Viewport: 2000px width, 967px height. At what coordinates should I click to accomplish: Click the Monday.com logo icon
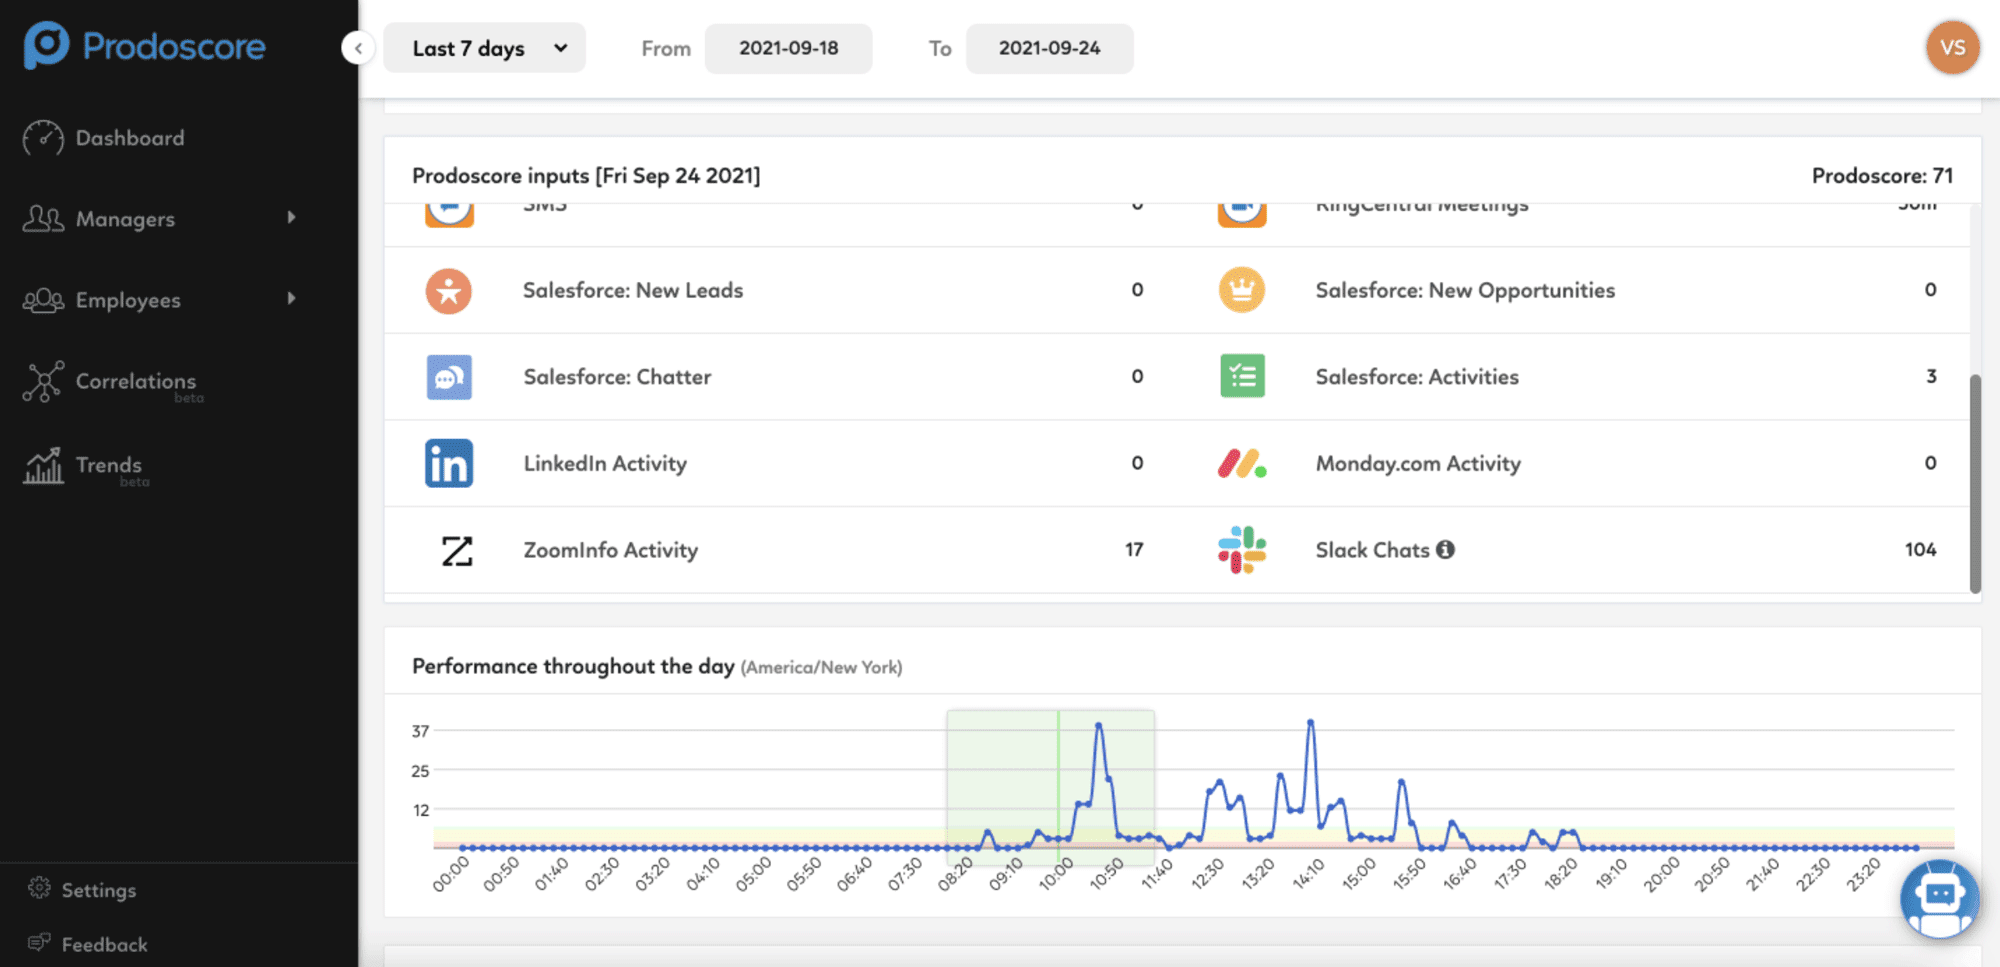[x=1242, y=463]
